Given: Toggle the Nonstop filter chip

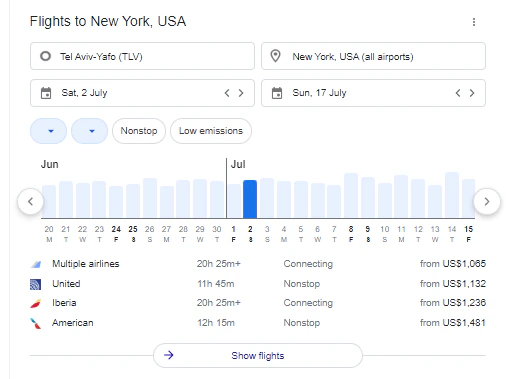Looking at the screenshot, I should [139, 131].
